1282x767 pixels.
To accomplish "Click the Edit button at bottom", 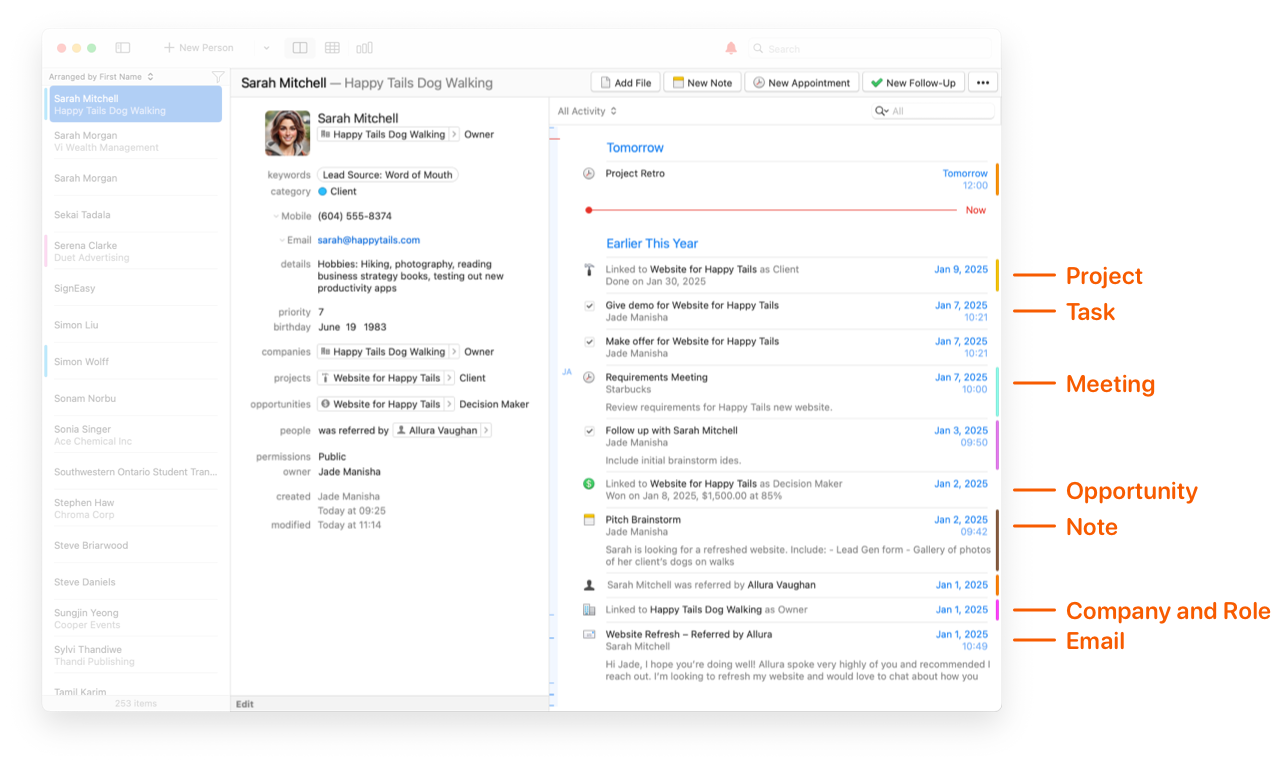I will [245, 704].
